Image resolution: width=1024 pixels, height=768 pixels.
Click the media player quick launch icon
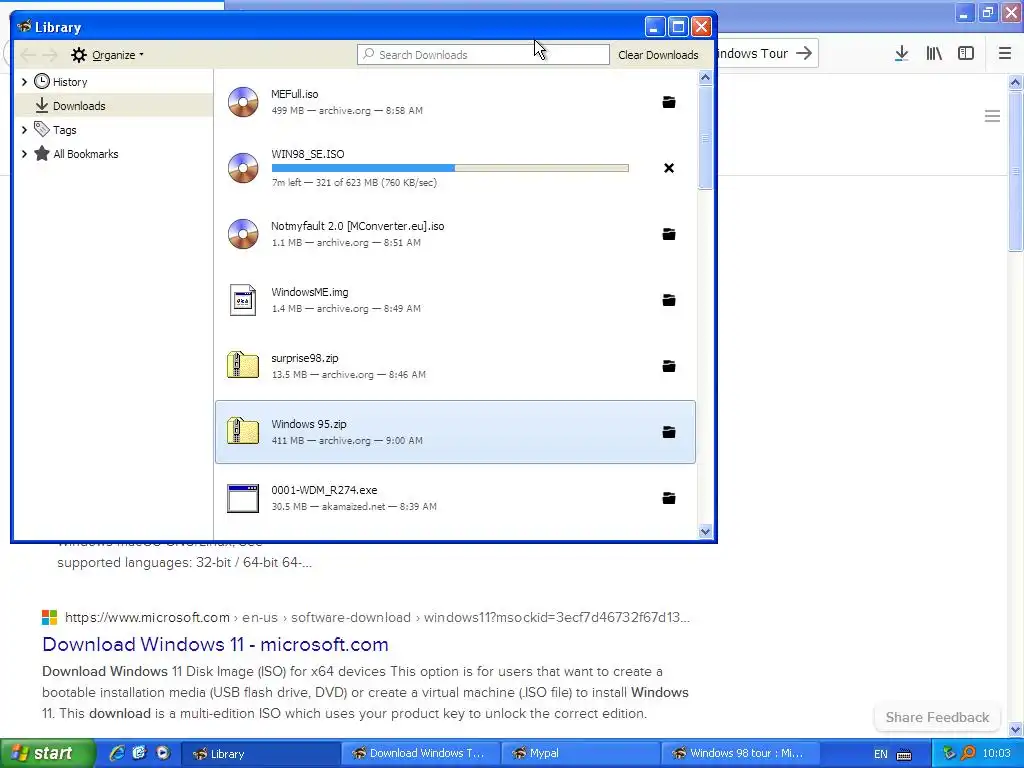163,753
